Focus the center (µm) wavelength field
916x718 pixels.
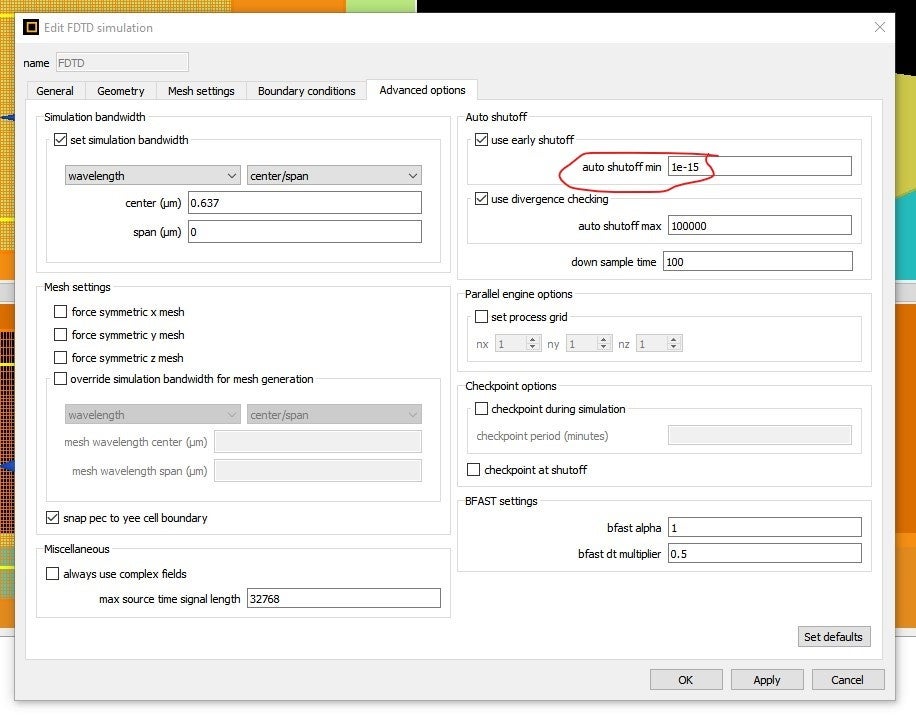pyautogui.click(x=304, y=203)
